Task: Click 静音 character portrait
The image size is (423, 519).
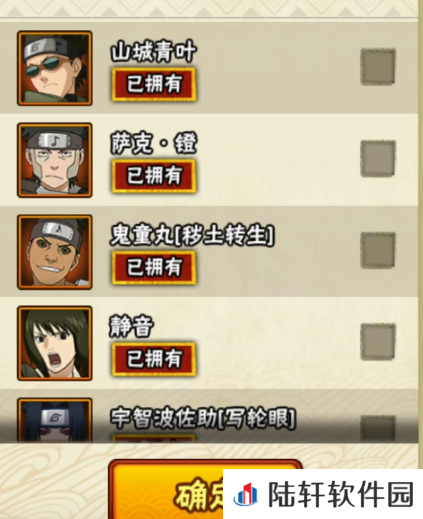Action: [55, 343]
